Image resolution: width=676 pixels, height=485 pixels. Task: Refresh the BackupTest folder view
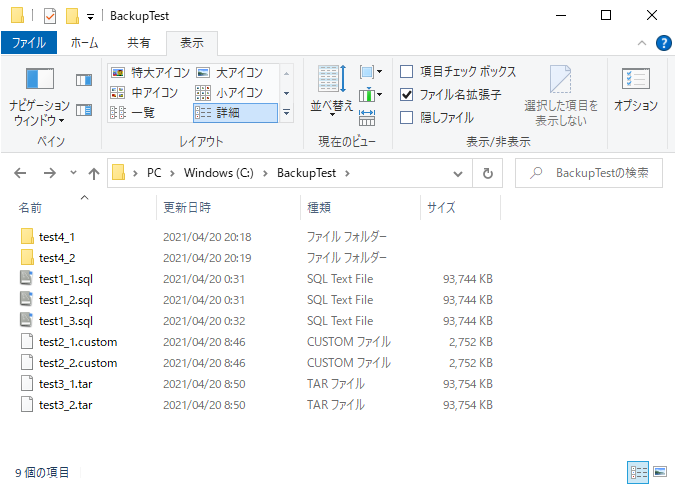click(488, 173)
